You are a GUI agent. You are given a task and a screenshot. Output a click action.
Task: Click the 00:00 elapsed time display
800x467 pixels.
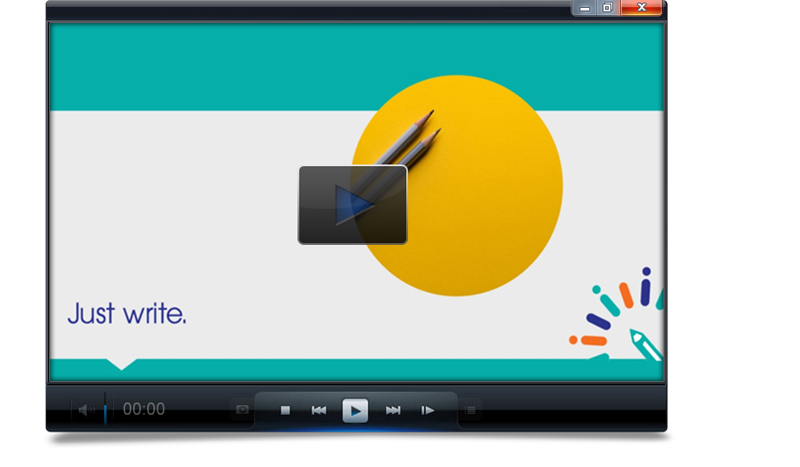(x=144, y=409)
